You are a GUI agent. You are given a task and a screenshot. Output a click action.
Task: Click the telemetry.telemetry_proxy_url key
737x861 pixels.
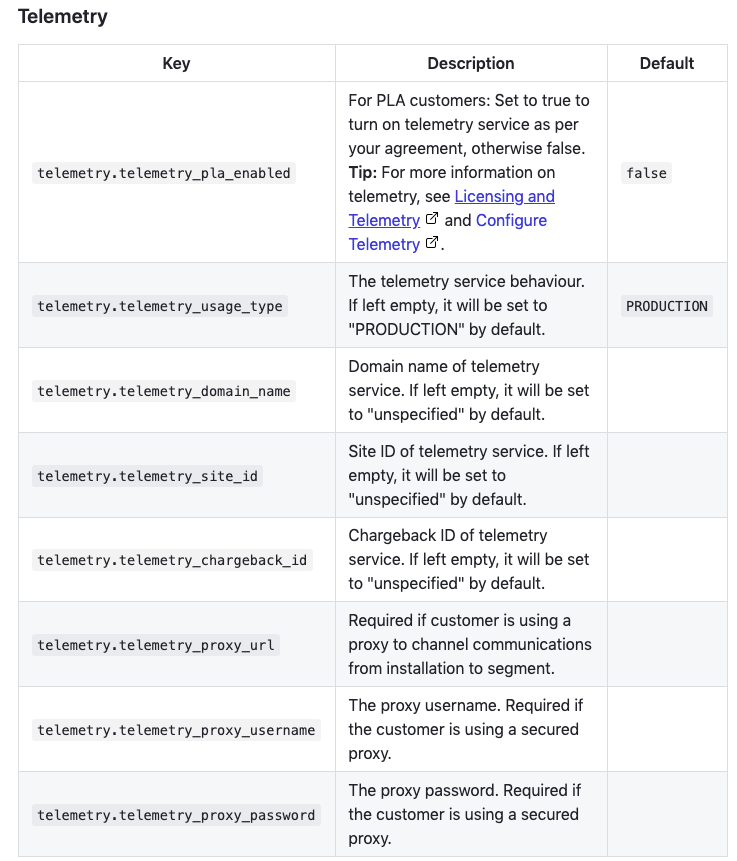pyautogui.click(x=156, y=645)
